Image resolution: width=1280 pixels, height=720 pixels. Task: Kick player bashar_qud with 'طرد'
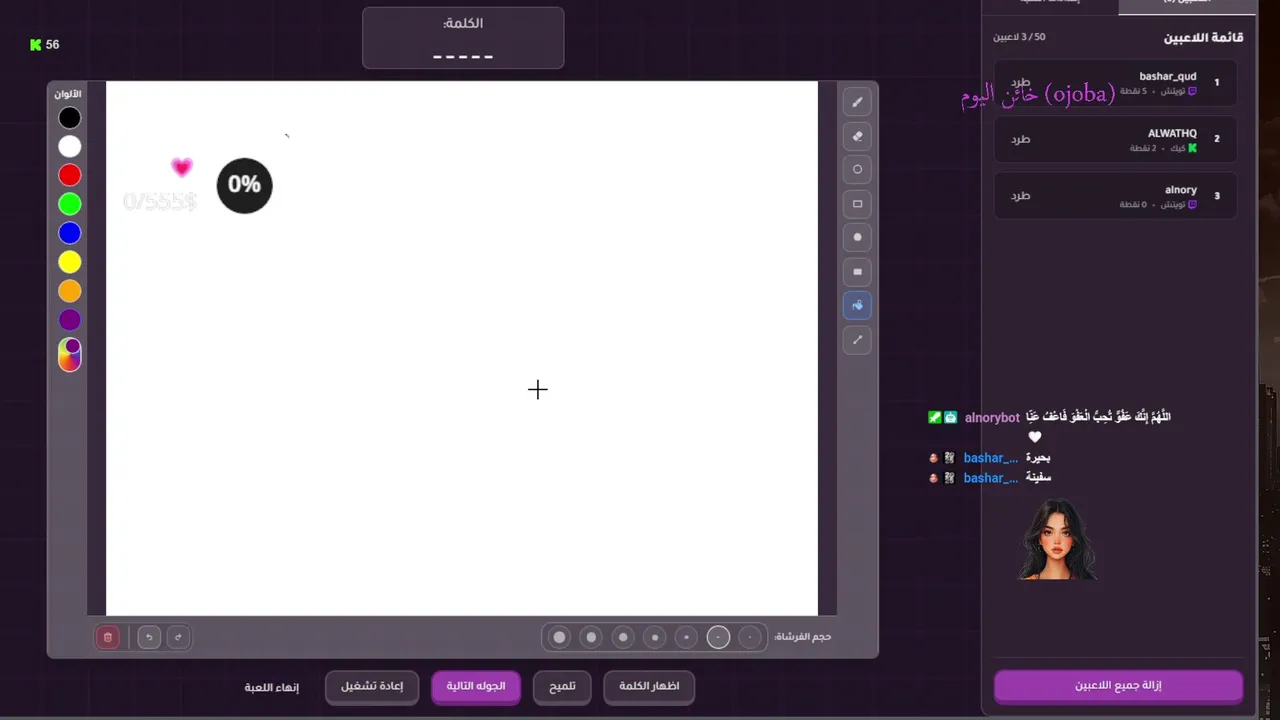(x=1020, y=83)
